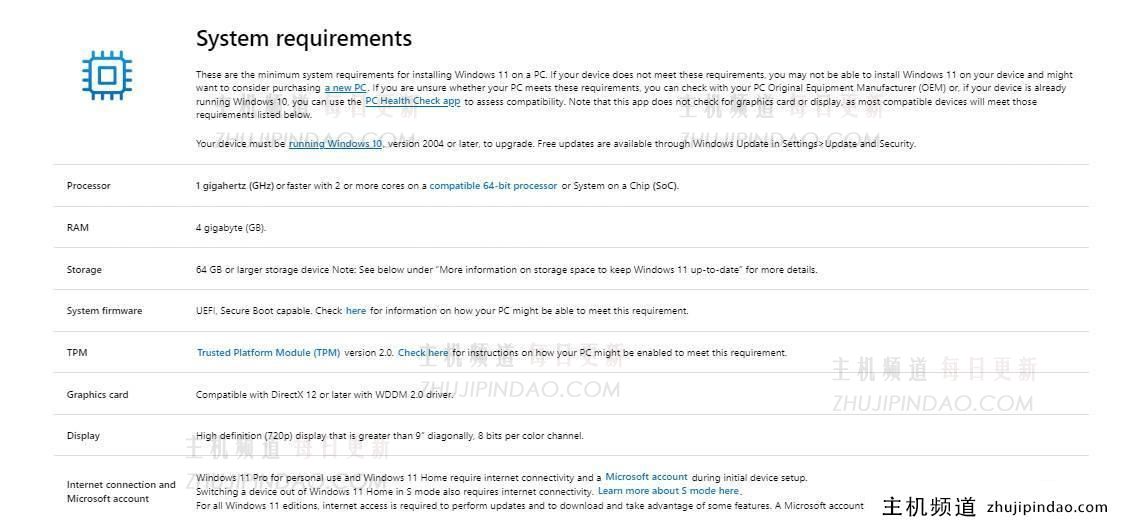Select the Processor row label

click(x=89, y=186)
